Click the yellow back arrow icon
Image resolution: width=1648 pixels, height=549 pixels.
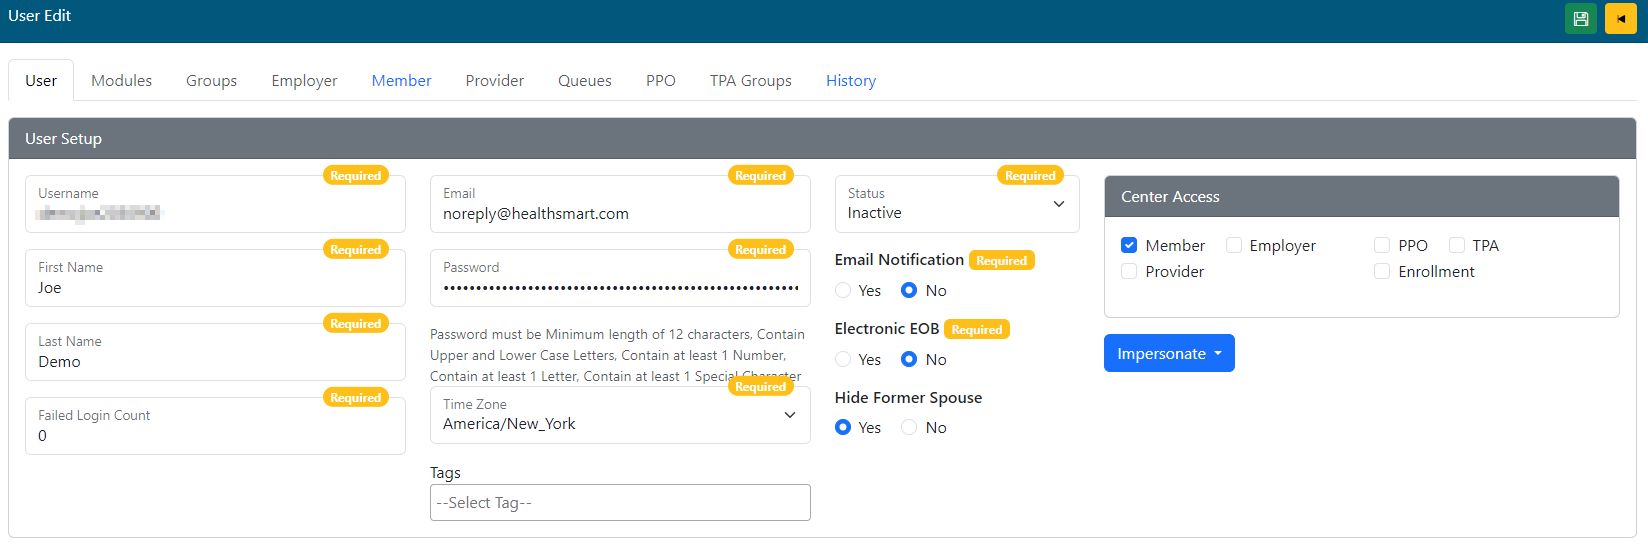(1620, 19)
